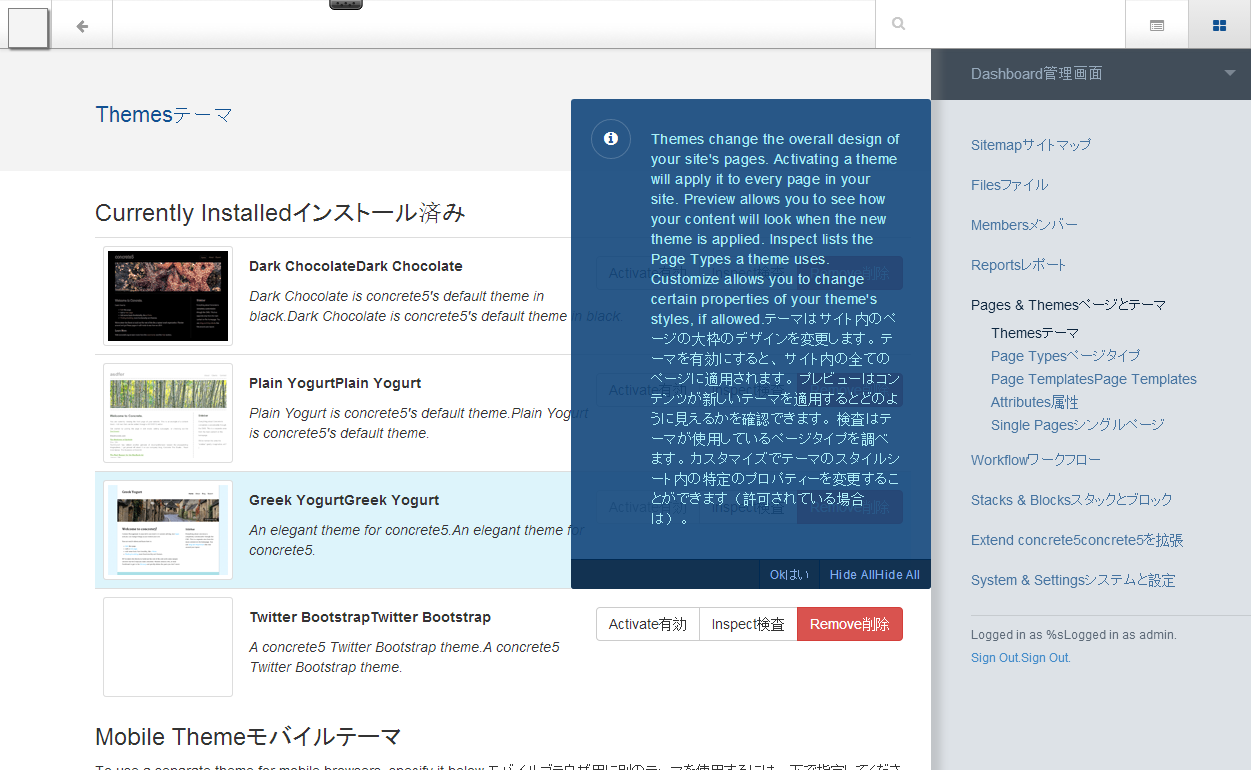Open Attributes sub-item in sidebar
This screenshot has width=1251, height=770.
pos(1035,402)
